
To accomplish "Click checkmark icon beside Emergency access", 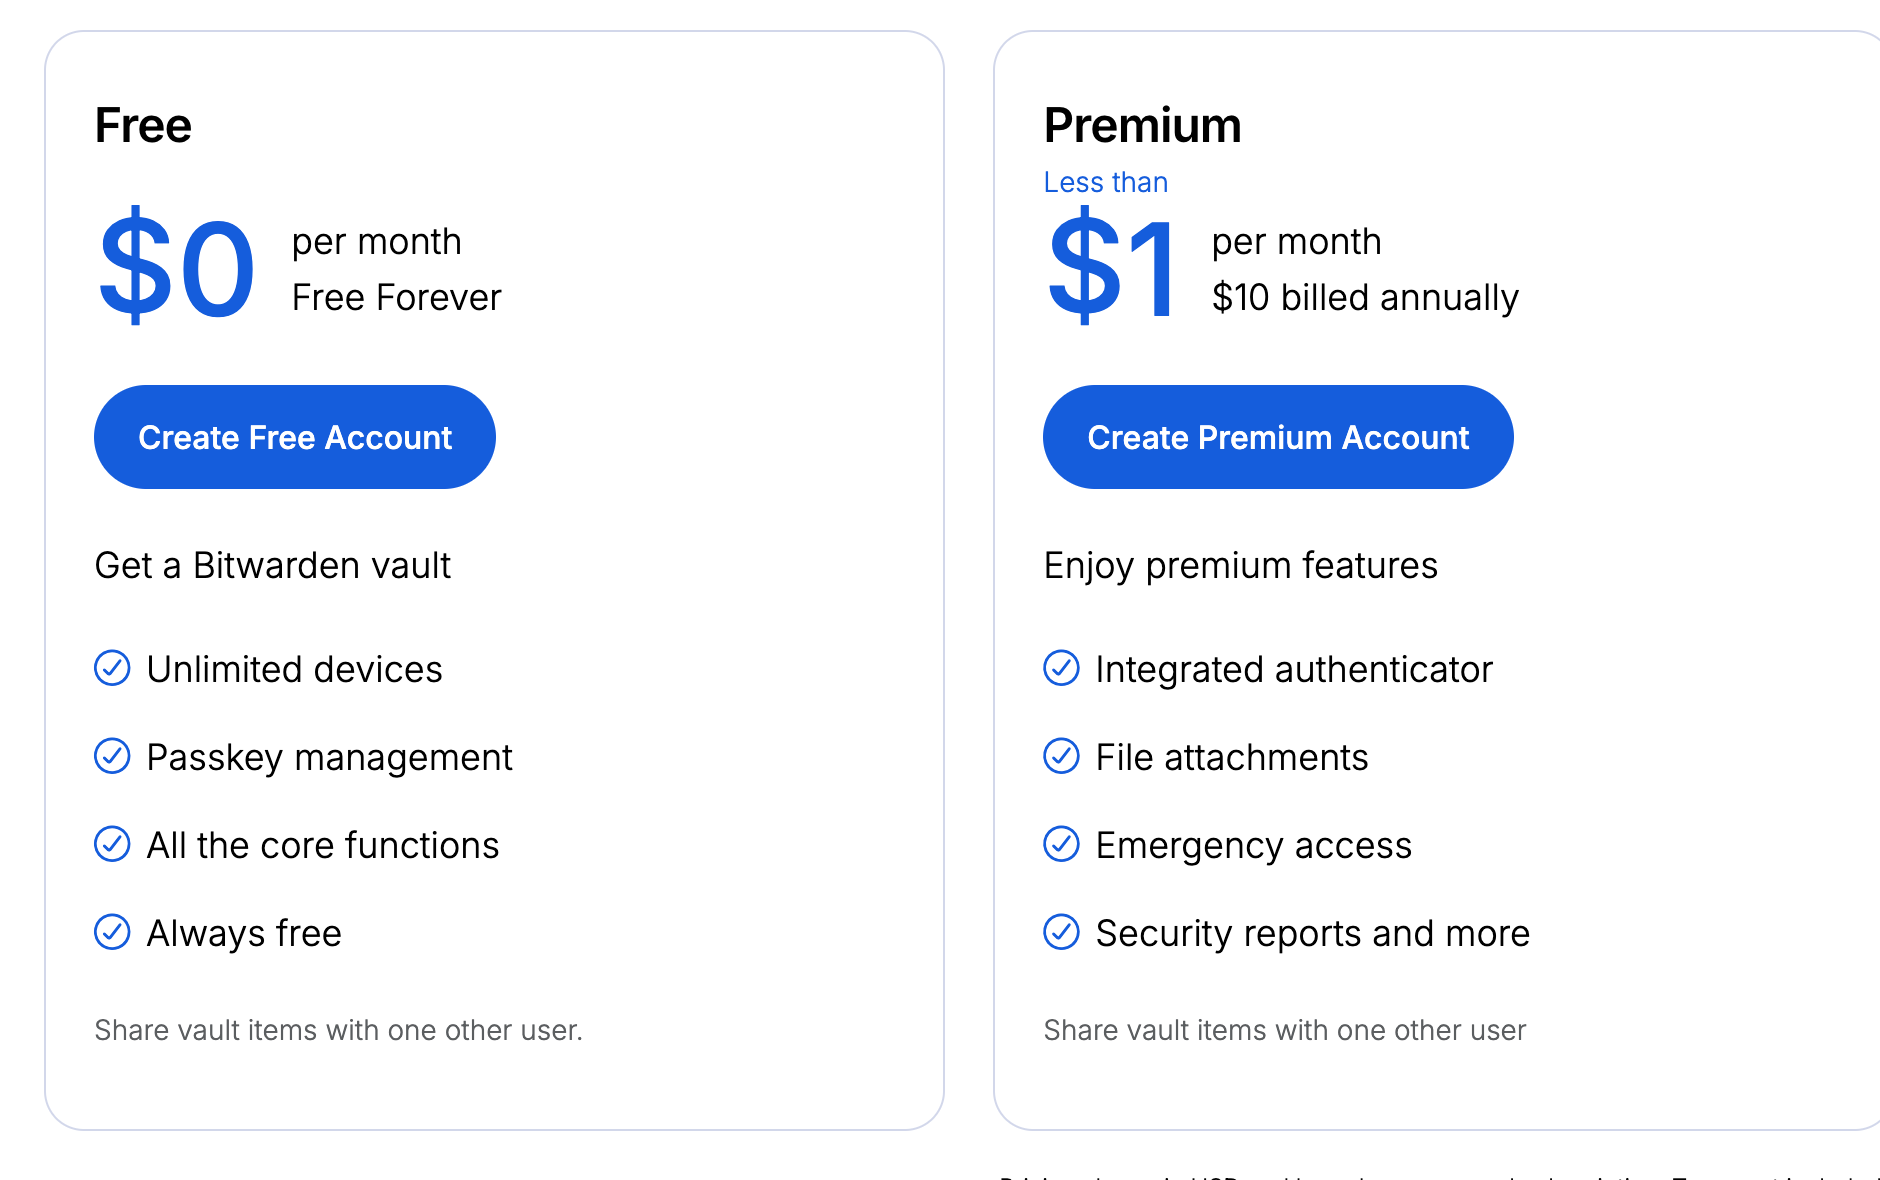I will tap(1061, 844).
